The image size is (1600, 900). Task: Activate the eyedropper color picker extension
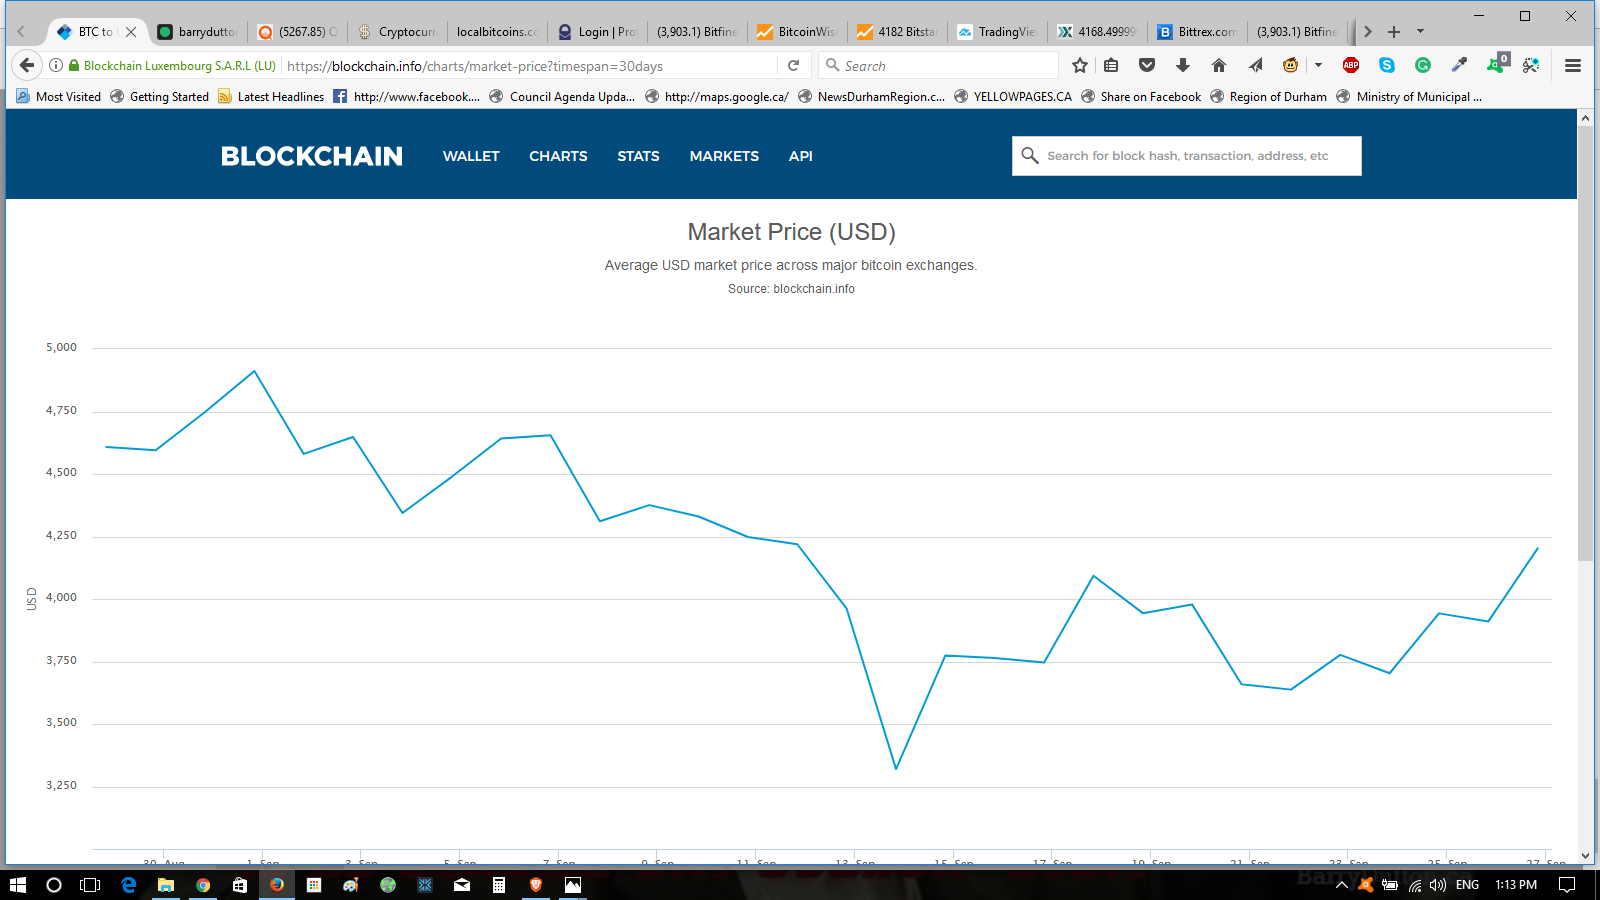tap(1459, 66)
